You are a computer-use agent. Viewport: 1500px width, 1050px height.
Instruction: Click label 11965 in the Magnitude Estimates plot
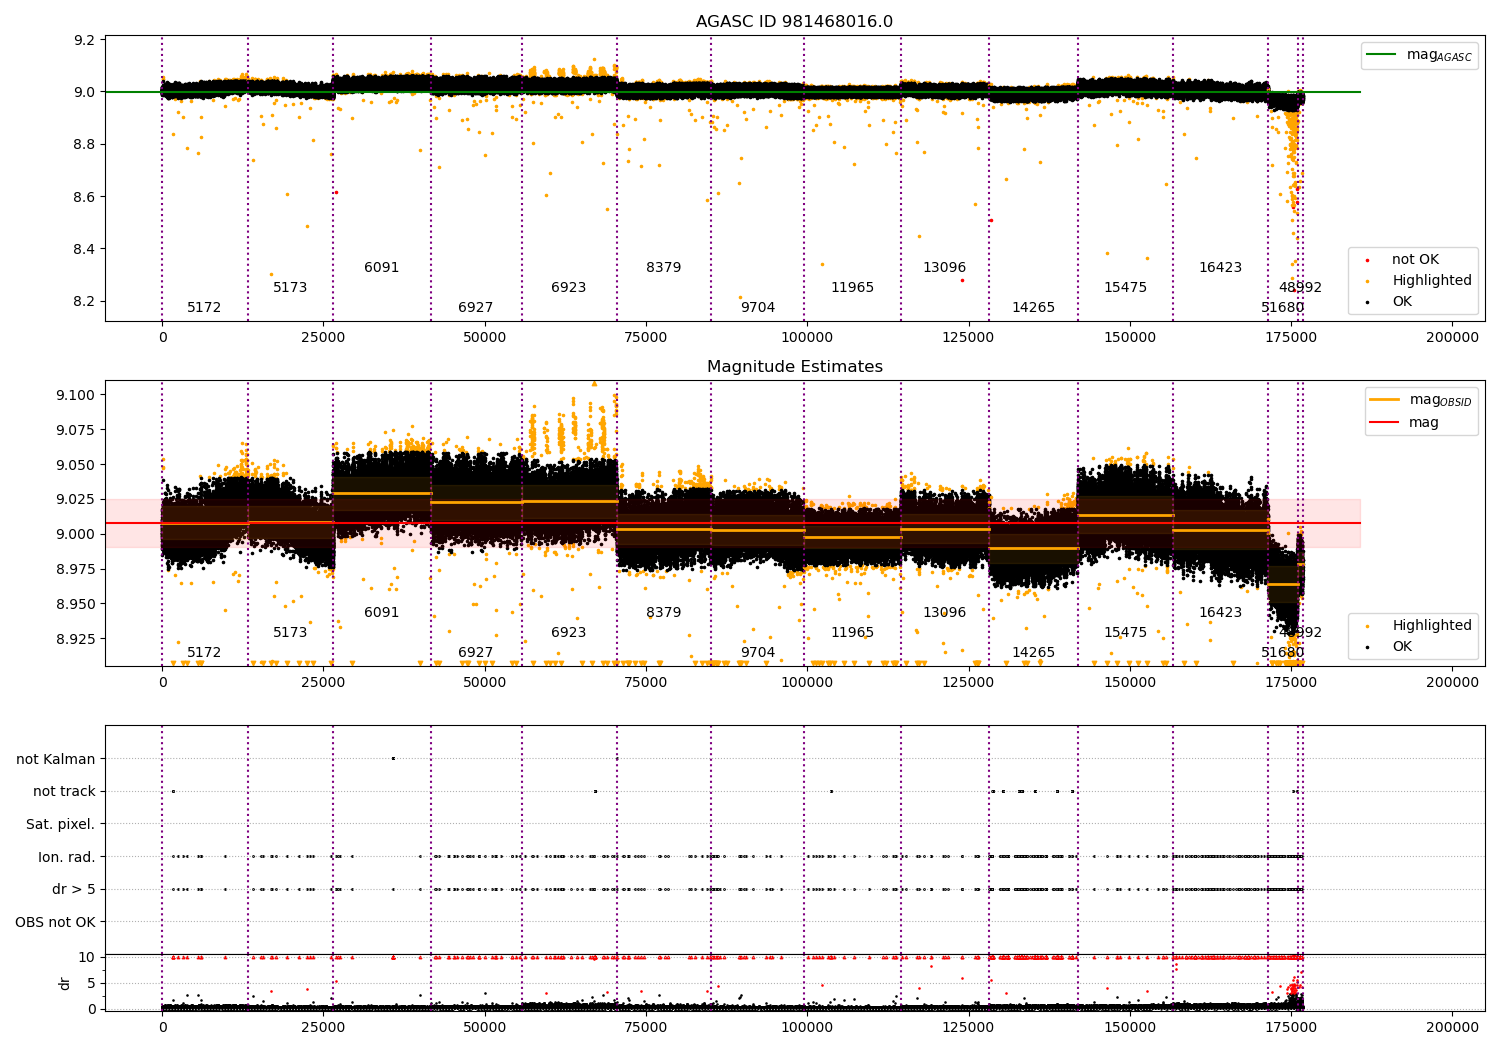[x=852, y=633]
